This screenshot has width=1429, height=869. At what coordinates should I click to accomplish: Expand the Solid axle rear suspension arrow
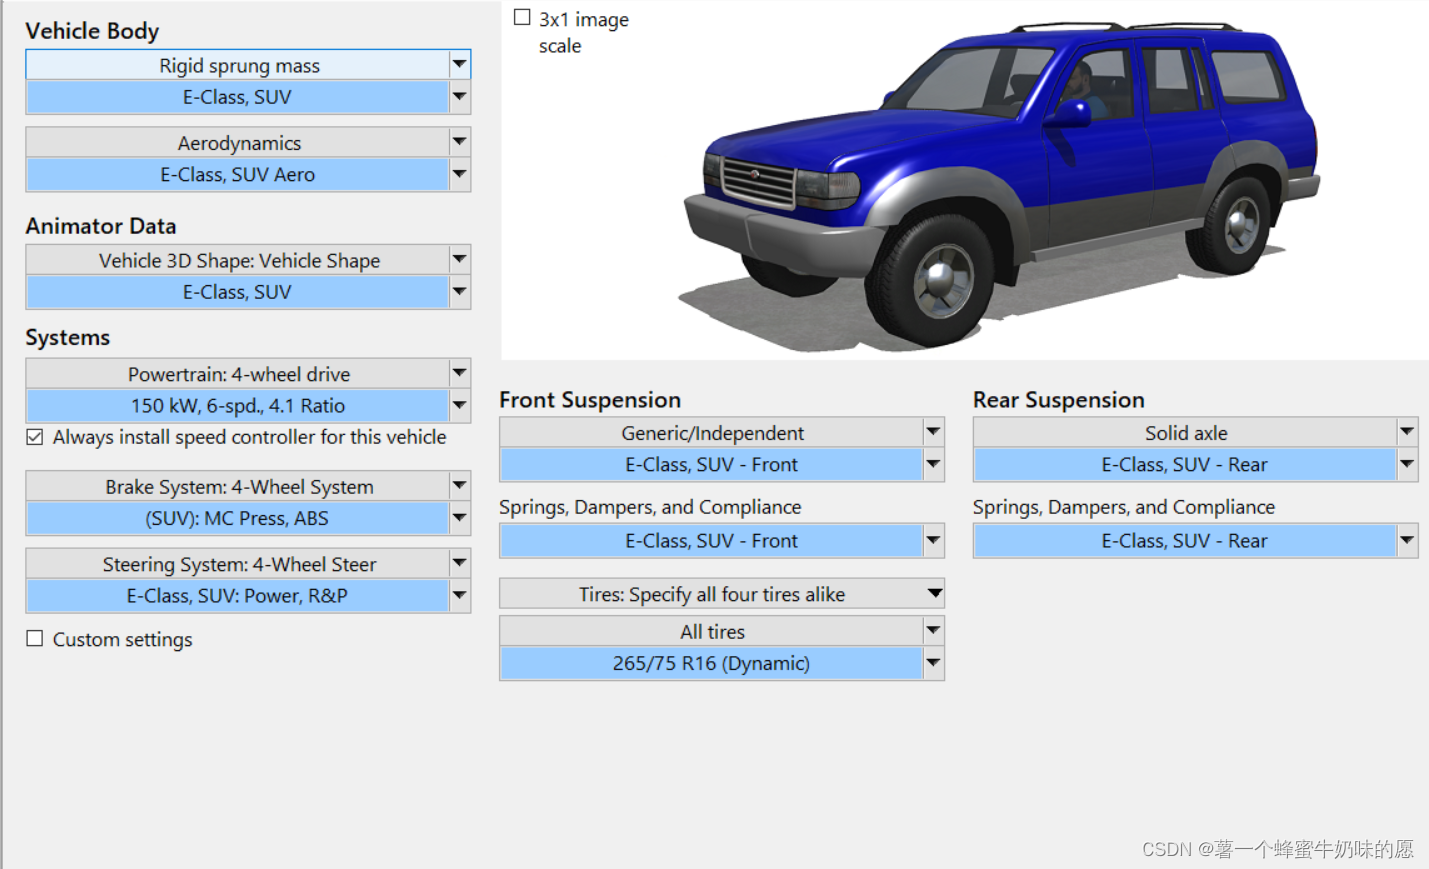[x=1407, y=432]
